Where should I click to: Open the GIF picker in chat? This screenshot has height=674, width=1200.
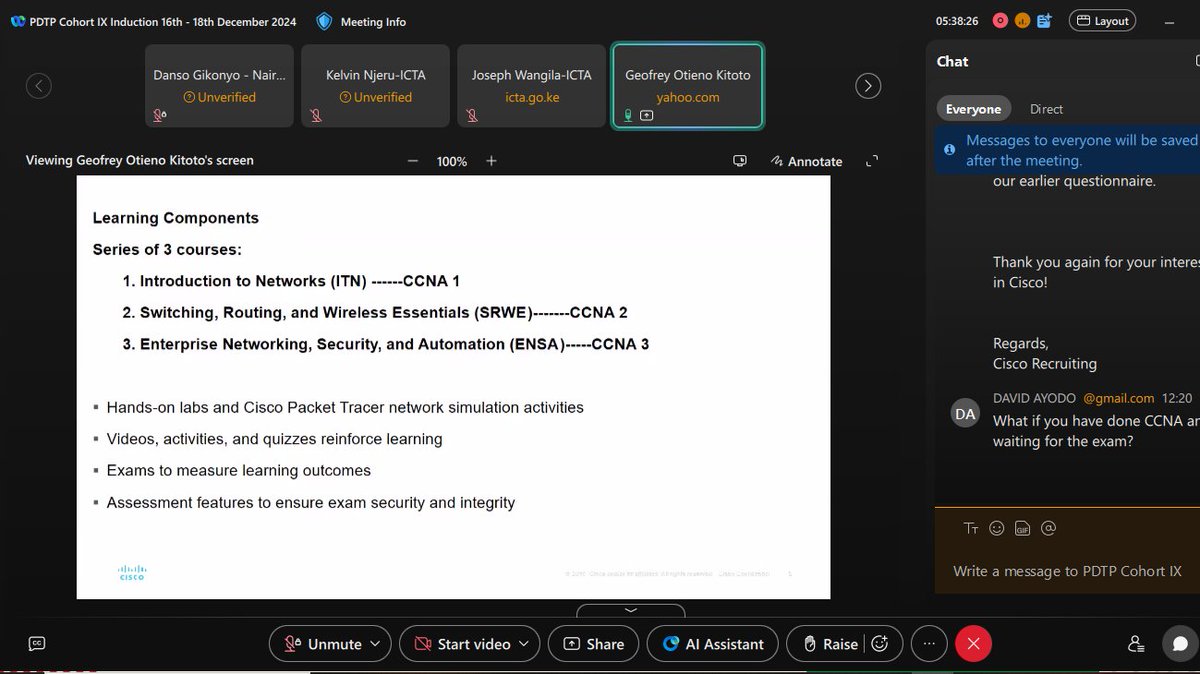point(1022,528)
